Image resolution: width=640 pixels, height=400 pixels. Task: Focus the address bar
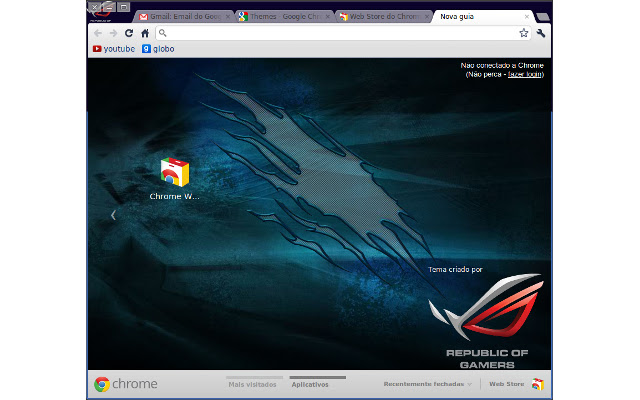click(x=343, y=33)
